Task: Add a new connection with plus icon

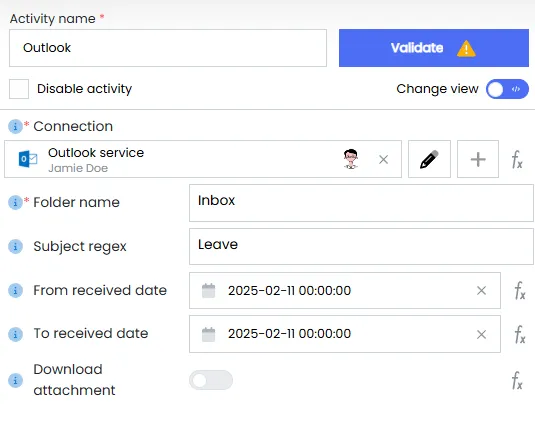Action: [478, 159]
